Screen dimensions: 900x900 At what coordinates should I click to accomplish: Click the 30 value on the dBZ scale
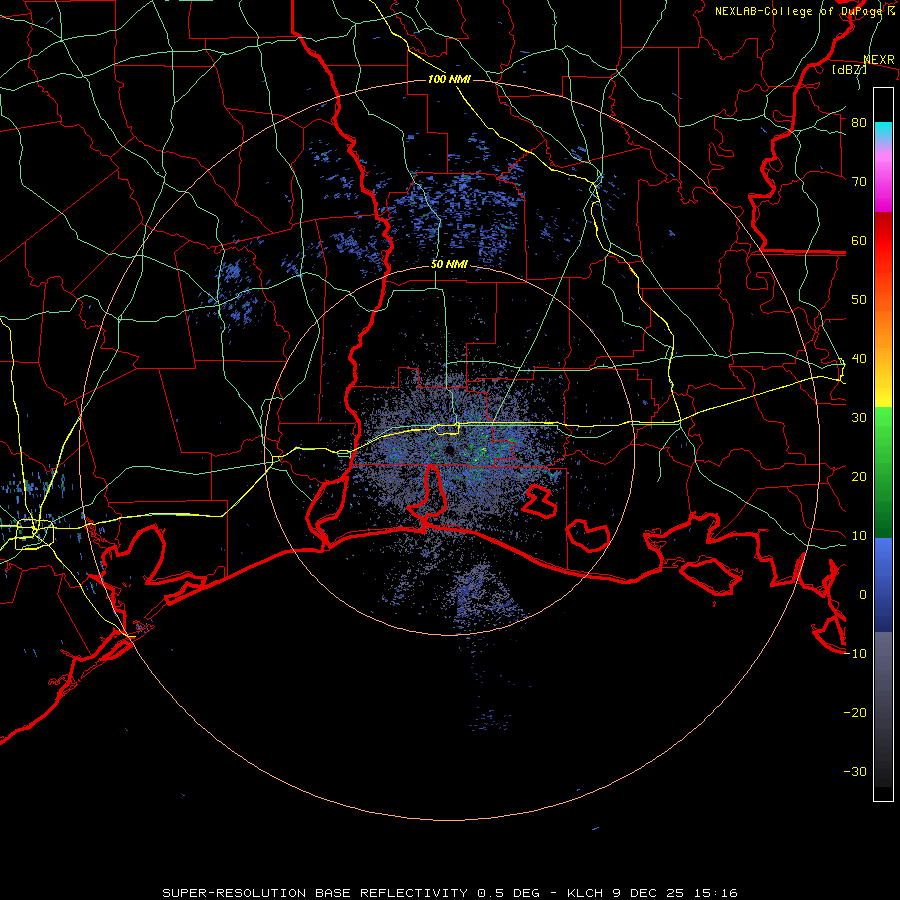point(859,418)
